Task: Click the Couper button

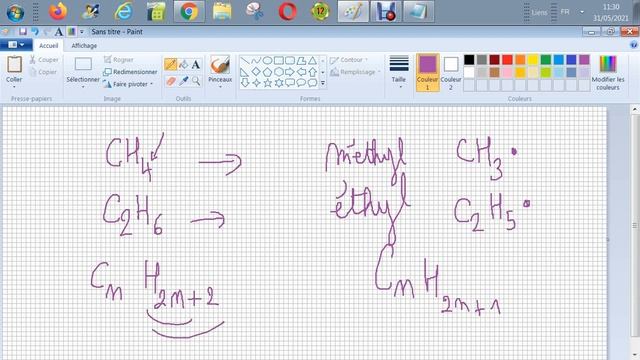Action: point(44,60)
